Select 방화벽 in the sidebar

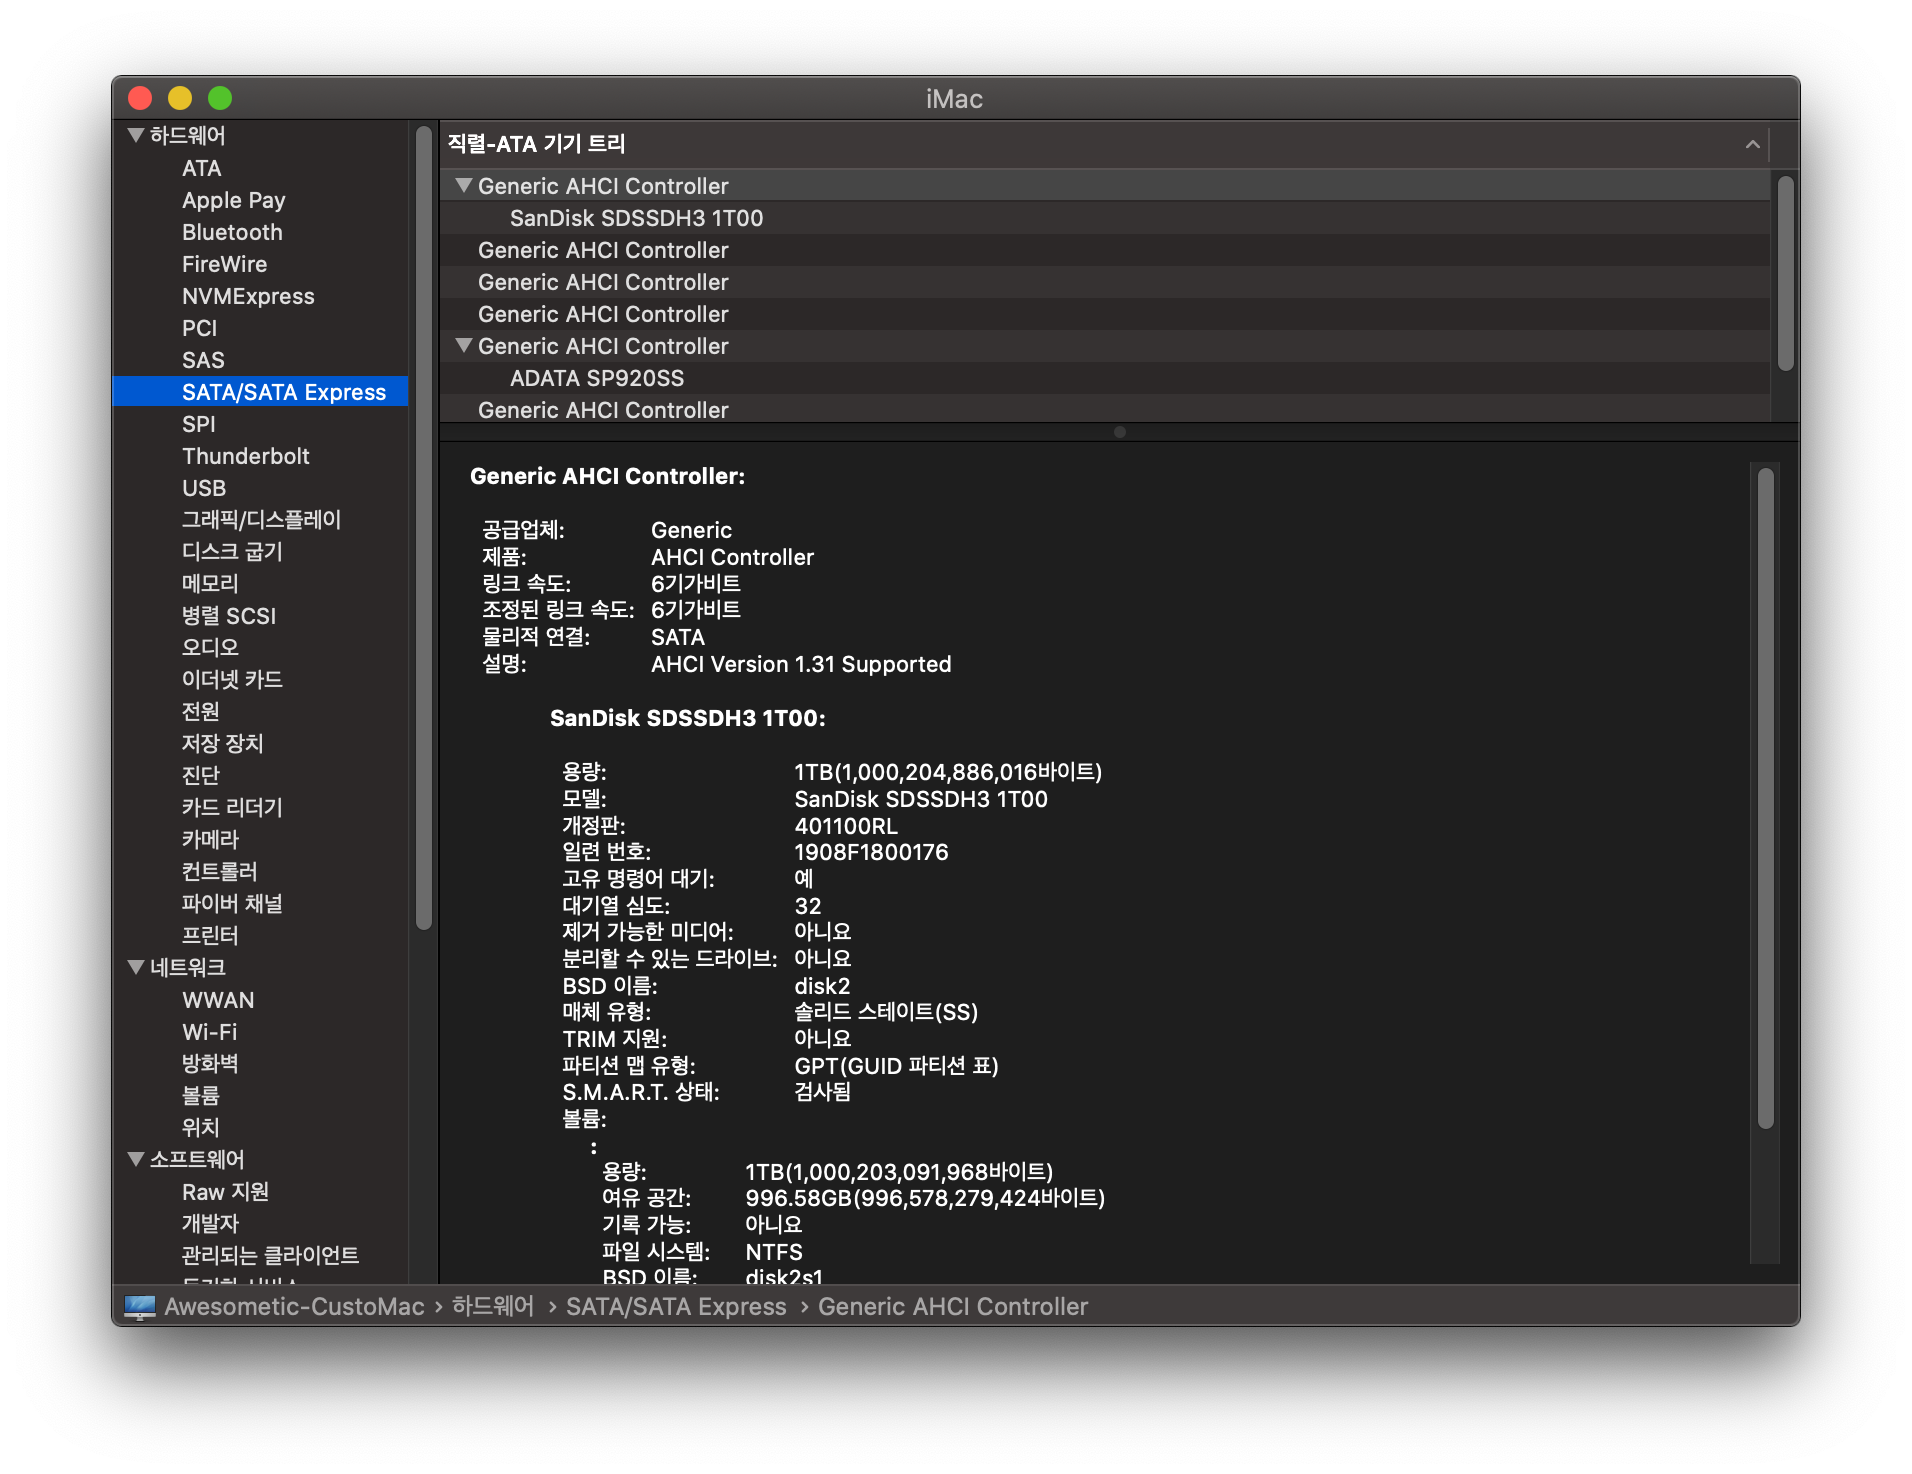coord(210,1063)
